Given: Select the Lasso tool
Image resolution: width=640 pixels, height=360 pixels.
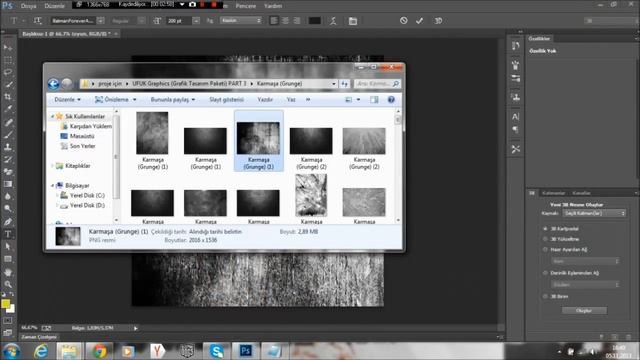Looking at the screenshot, I should (x=8, y=73).
